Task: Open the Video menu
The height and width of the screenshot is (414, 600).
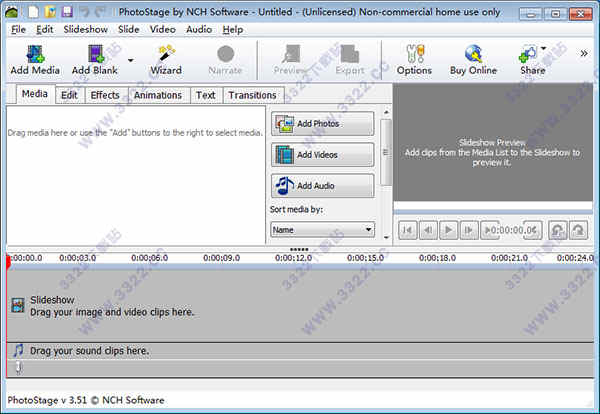Action: click(x=163, y=29)
